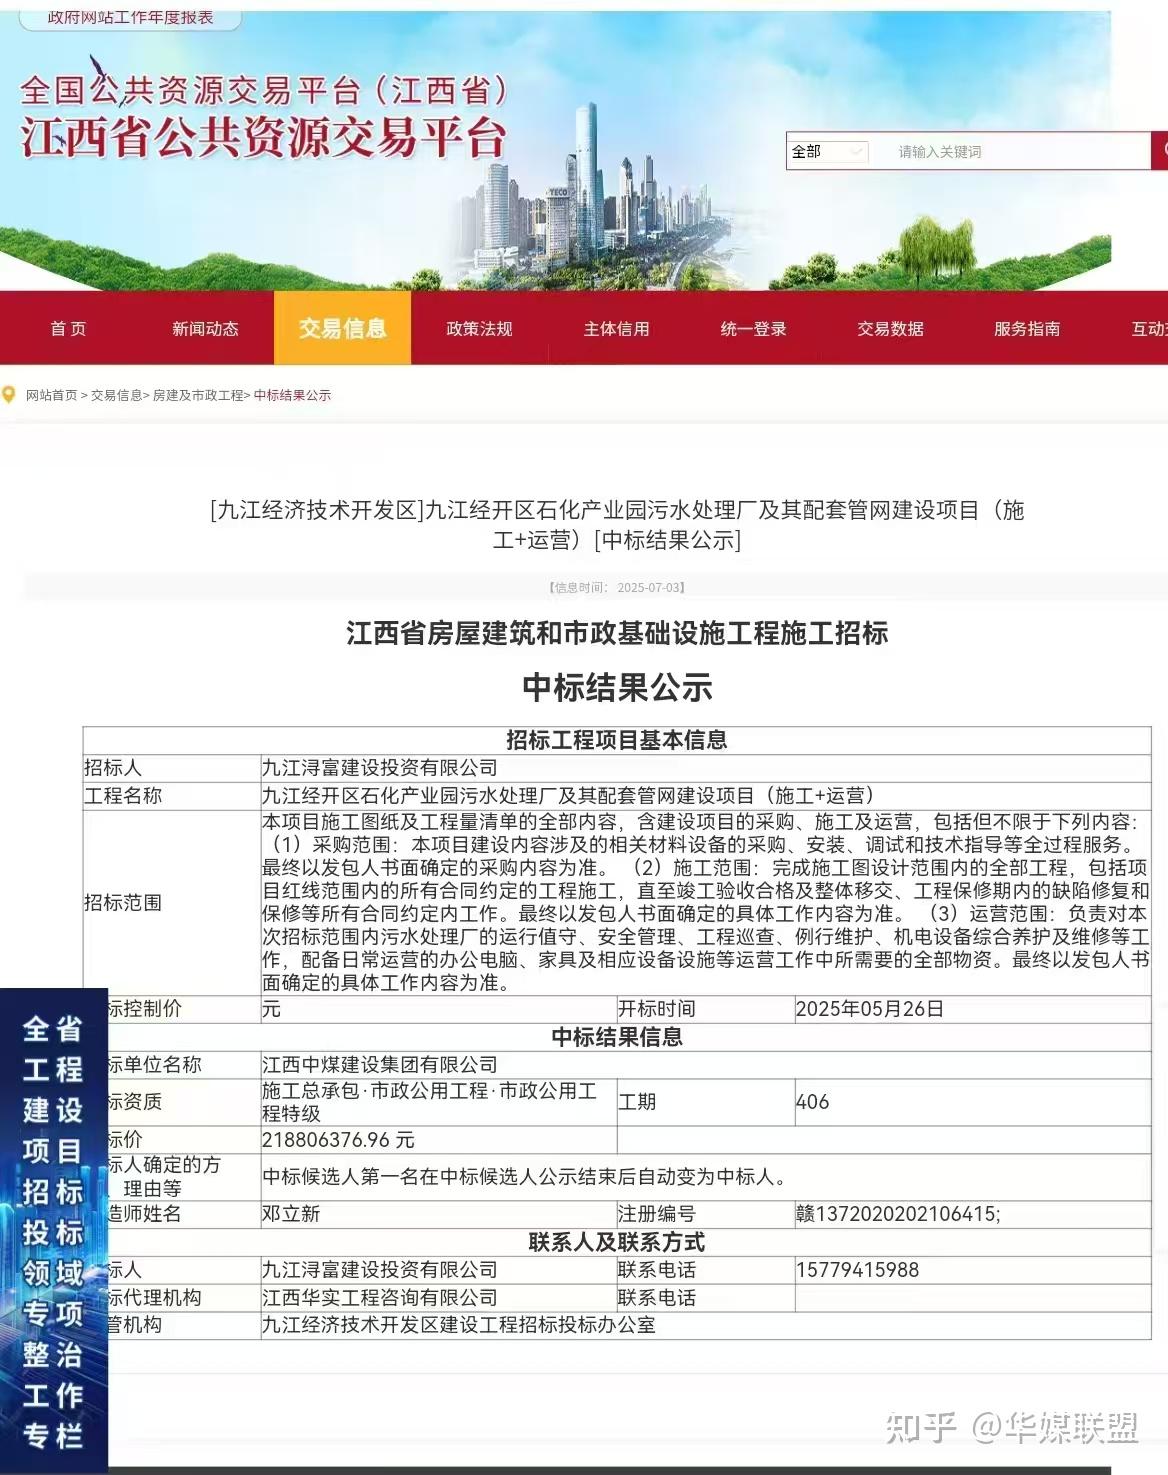Image resolution: width=1168 pixels, height=1475 pixels.
Task: Click the 信息时间 2025-07-03 text
Action: pos(616,587)
